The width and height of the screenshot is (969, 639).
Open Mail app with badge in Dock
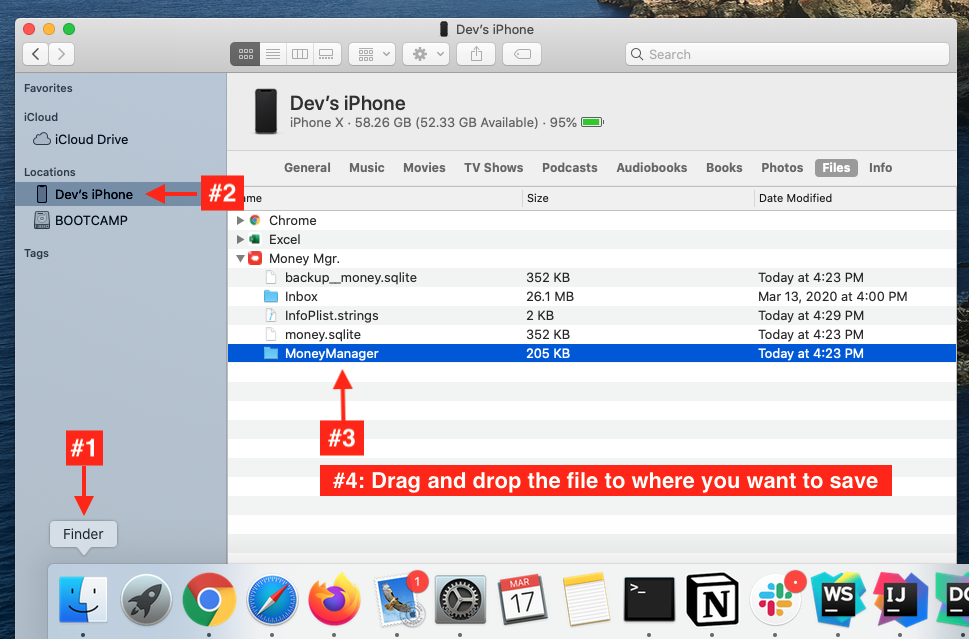[x=399, y=598]
